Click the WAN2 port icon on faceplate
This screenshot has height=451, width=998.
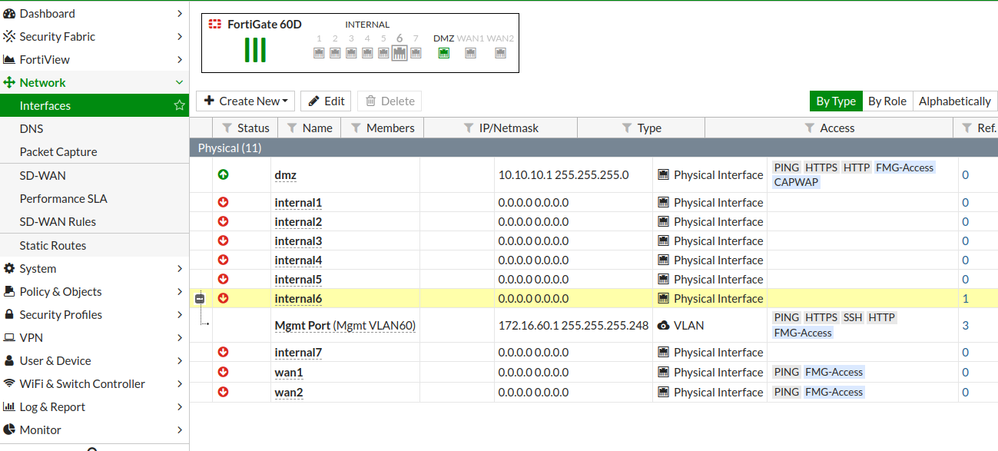tap(500, 53)
